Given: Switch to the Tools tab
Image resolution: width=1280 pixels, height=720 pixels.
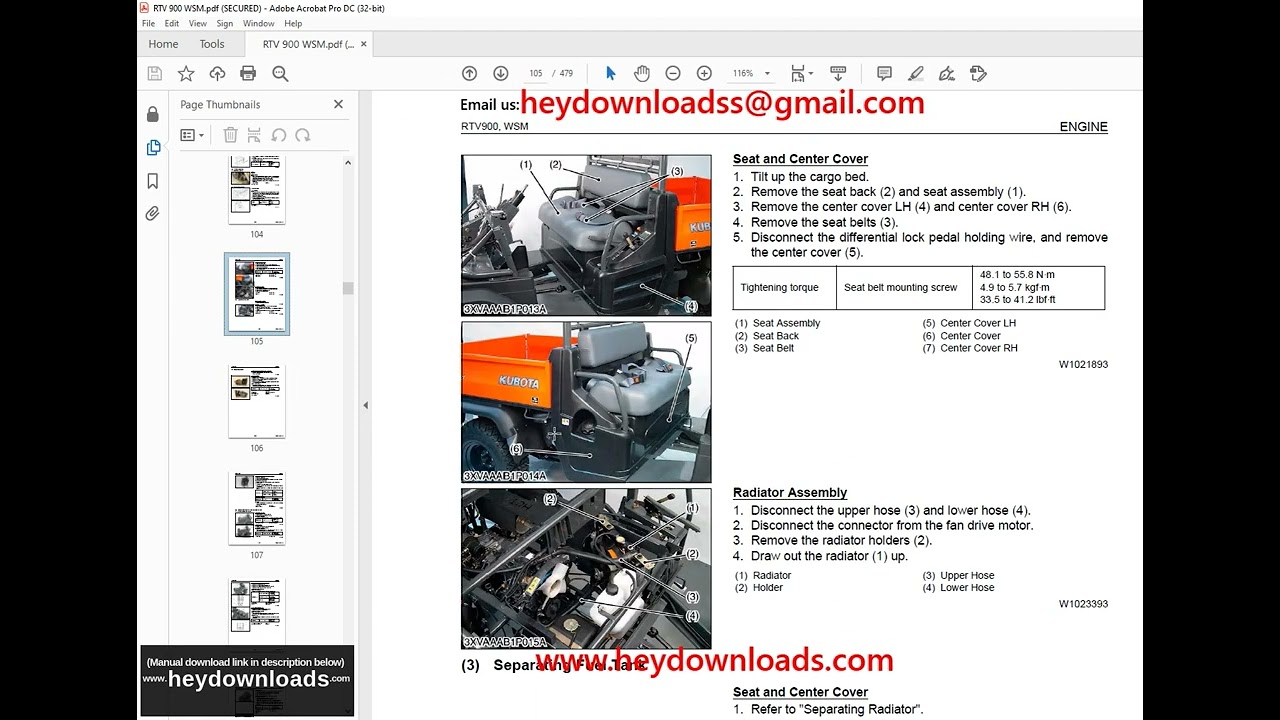Looking at the screenshot, I should [x=212, y=44].
